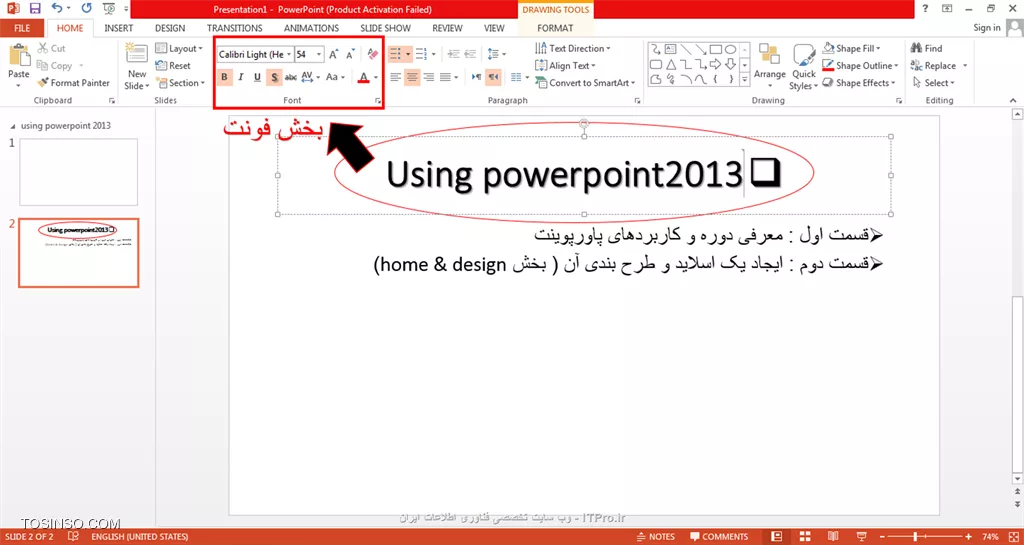
Task: Click the Find binoculars button
Action: pyautogui.click(x=926, y=48)
